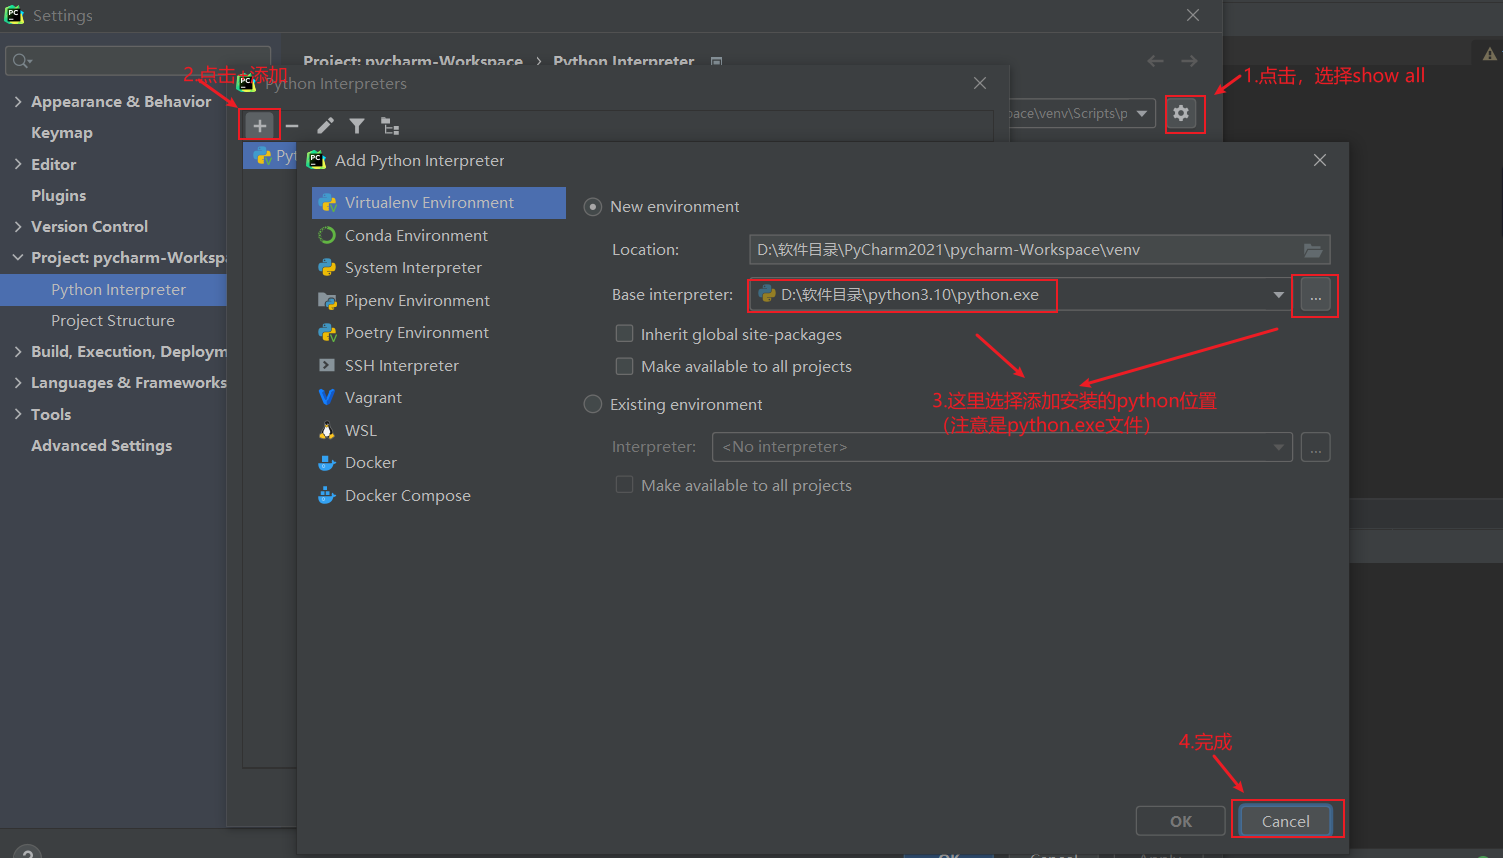Click OK in Add Python Interpreter dialog
The image size is (1503, 858).
click(x=1181, y=821)
